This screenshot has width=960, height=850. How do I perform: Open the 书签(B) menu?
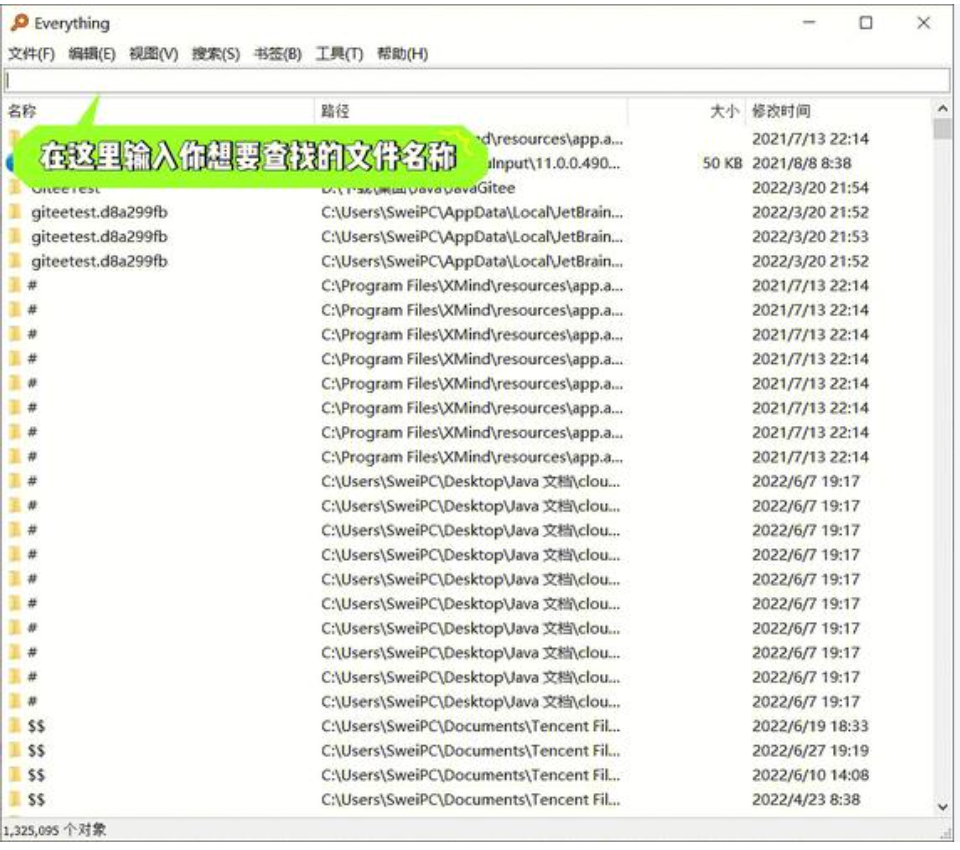coord(277,54)
